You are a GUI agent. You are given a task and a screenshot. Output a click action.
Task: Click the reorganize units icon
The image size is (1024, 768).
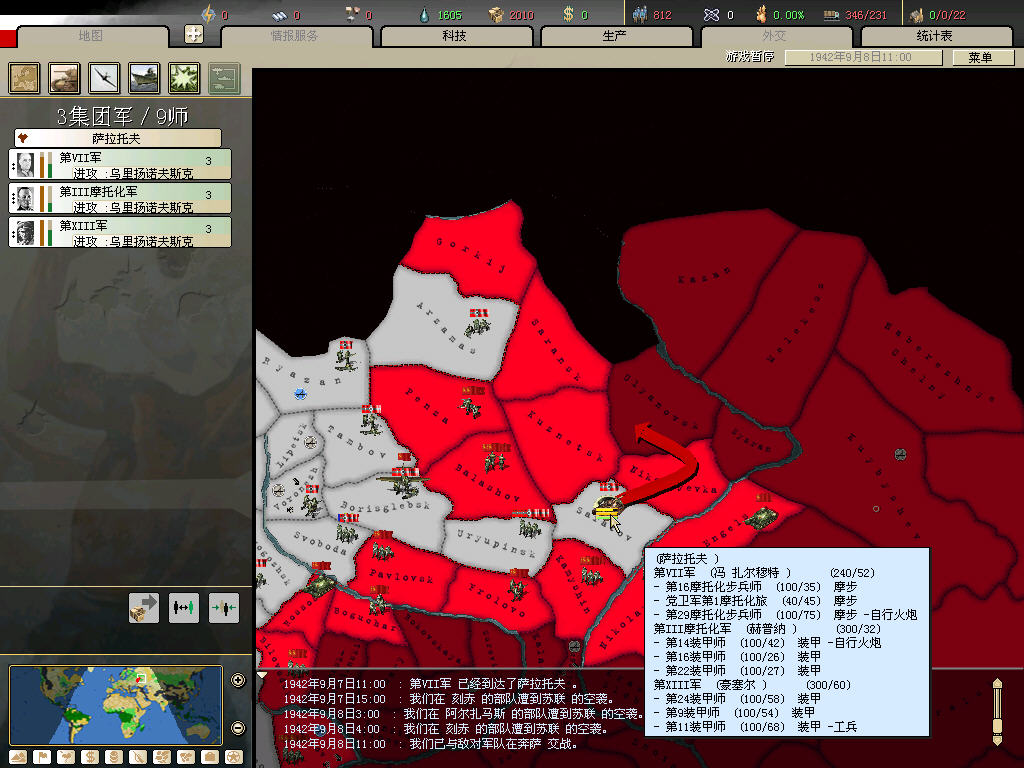184,607
